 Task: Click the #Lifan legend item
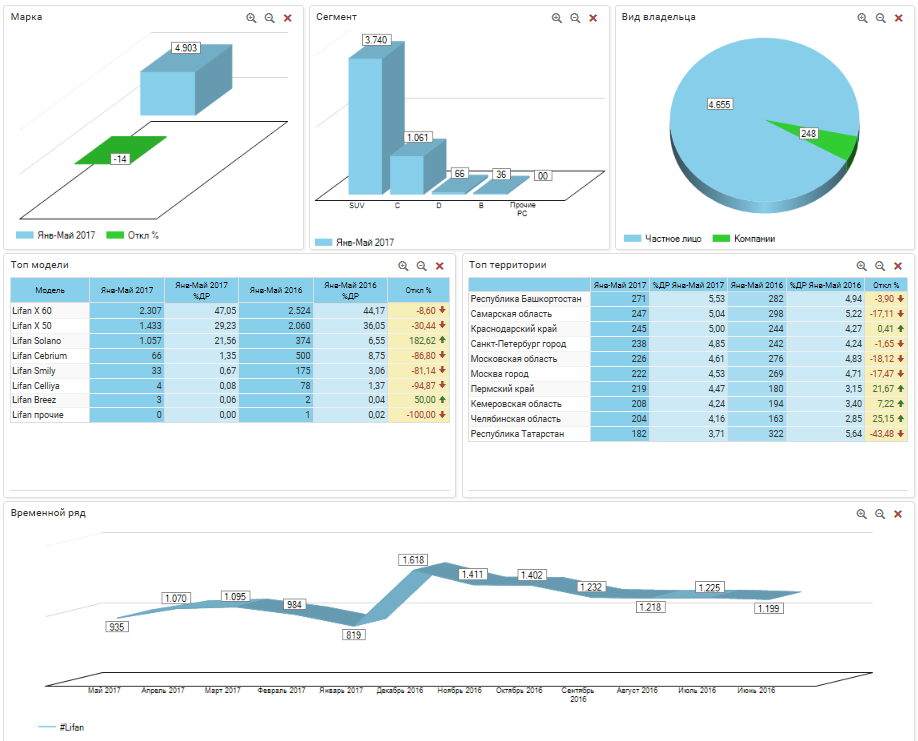coord(60,727)
